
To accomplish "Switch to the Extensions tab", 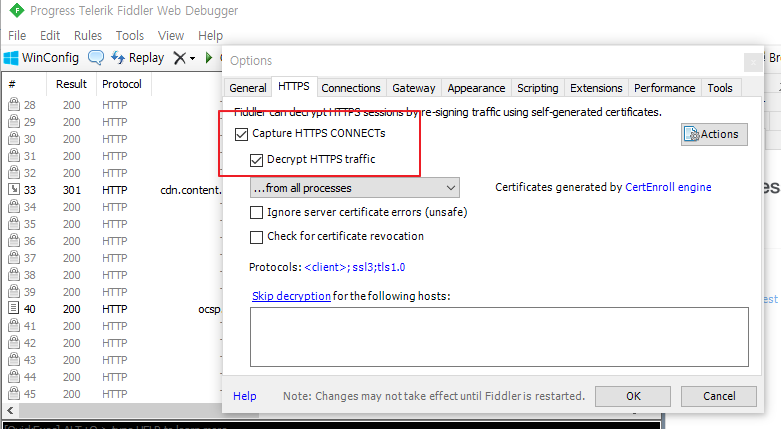I will (596, 88).
